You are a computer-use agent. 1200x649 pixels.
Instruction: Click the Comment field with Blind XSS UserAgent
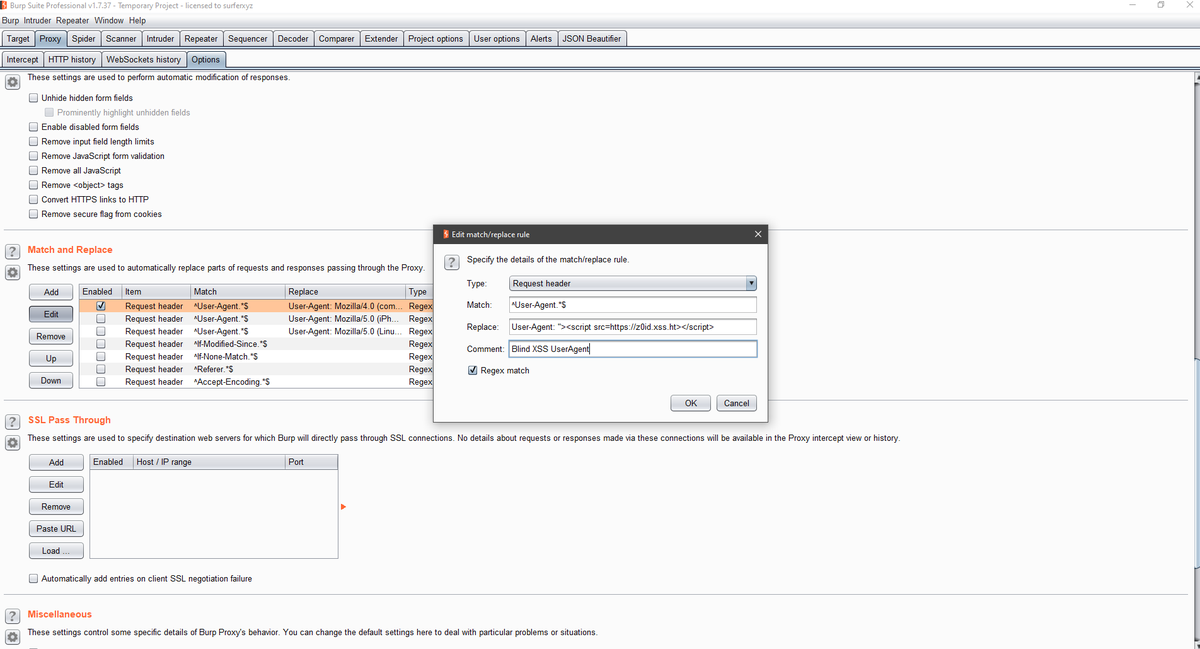click(x=633, y=349)
